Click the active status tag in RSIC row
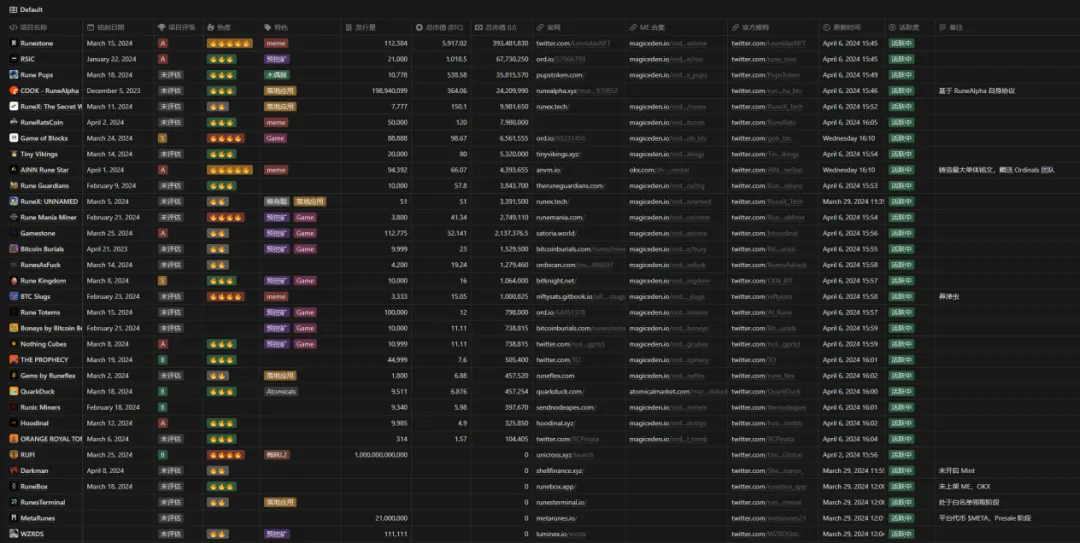This screenshot has width=1080, height=543. (x=900, y=59)
